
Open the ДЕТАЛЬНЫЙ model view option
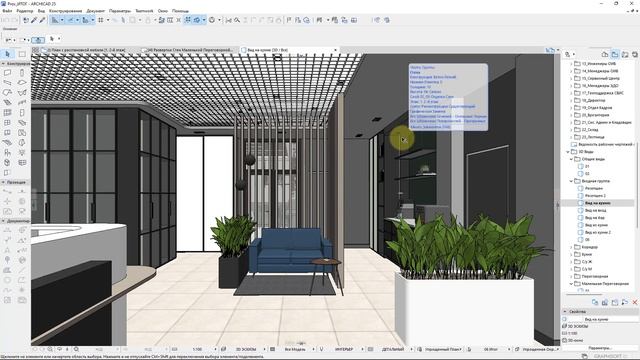393,349
